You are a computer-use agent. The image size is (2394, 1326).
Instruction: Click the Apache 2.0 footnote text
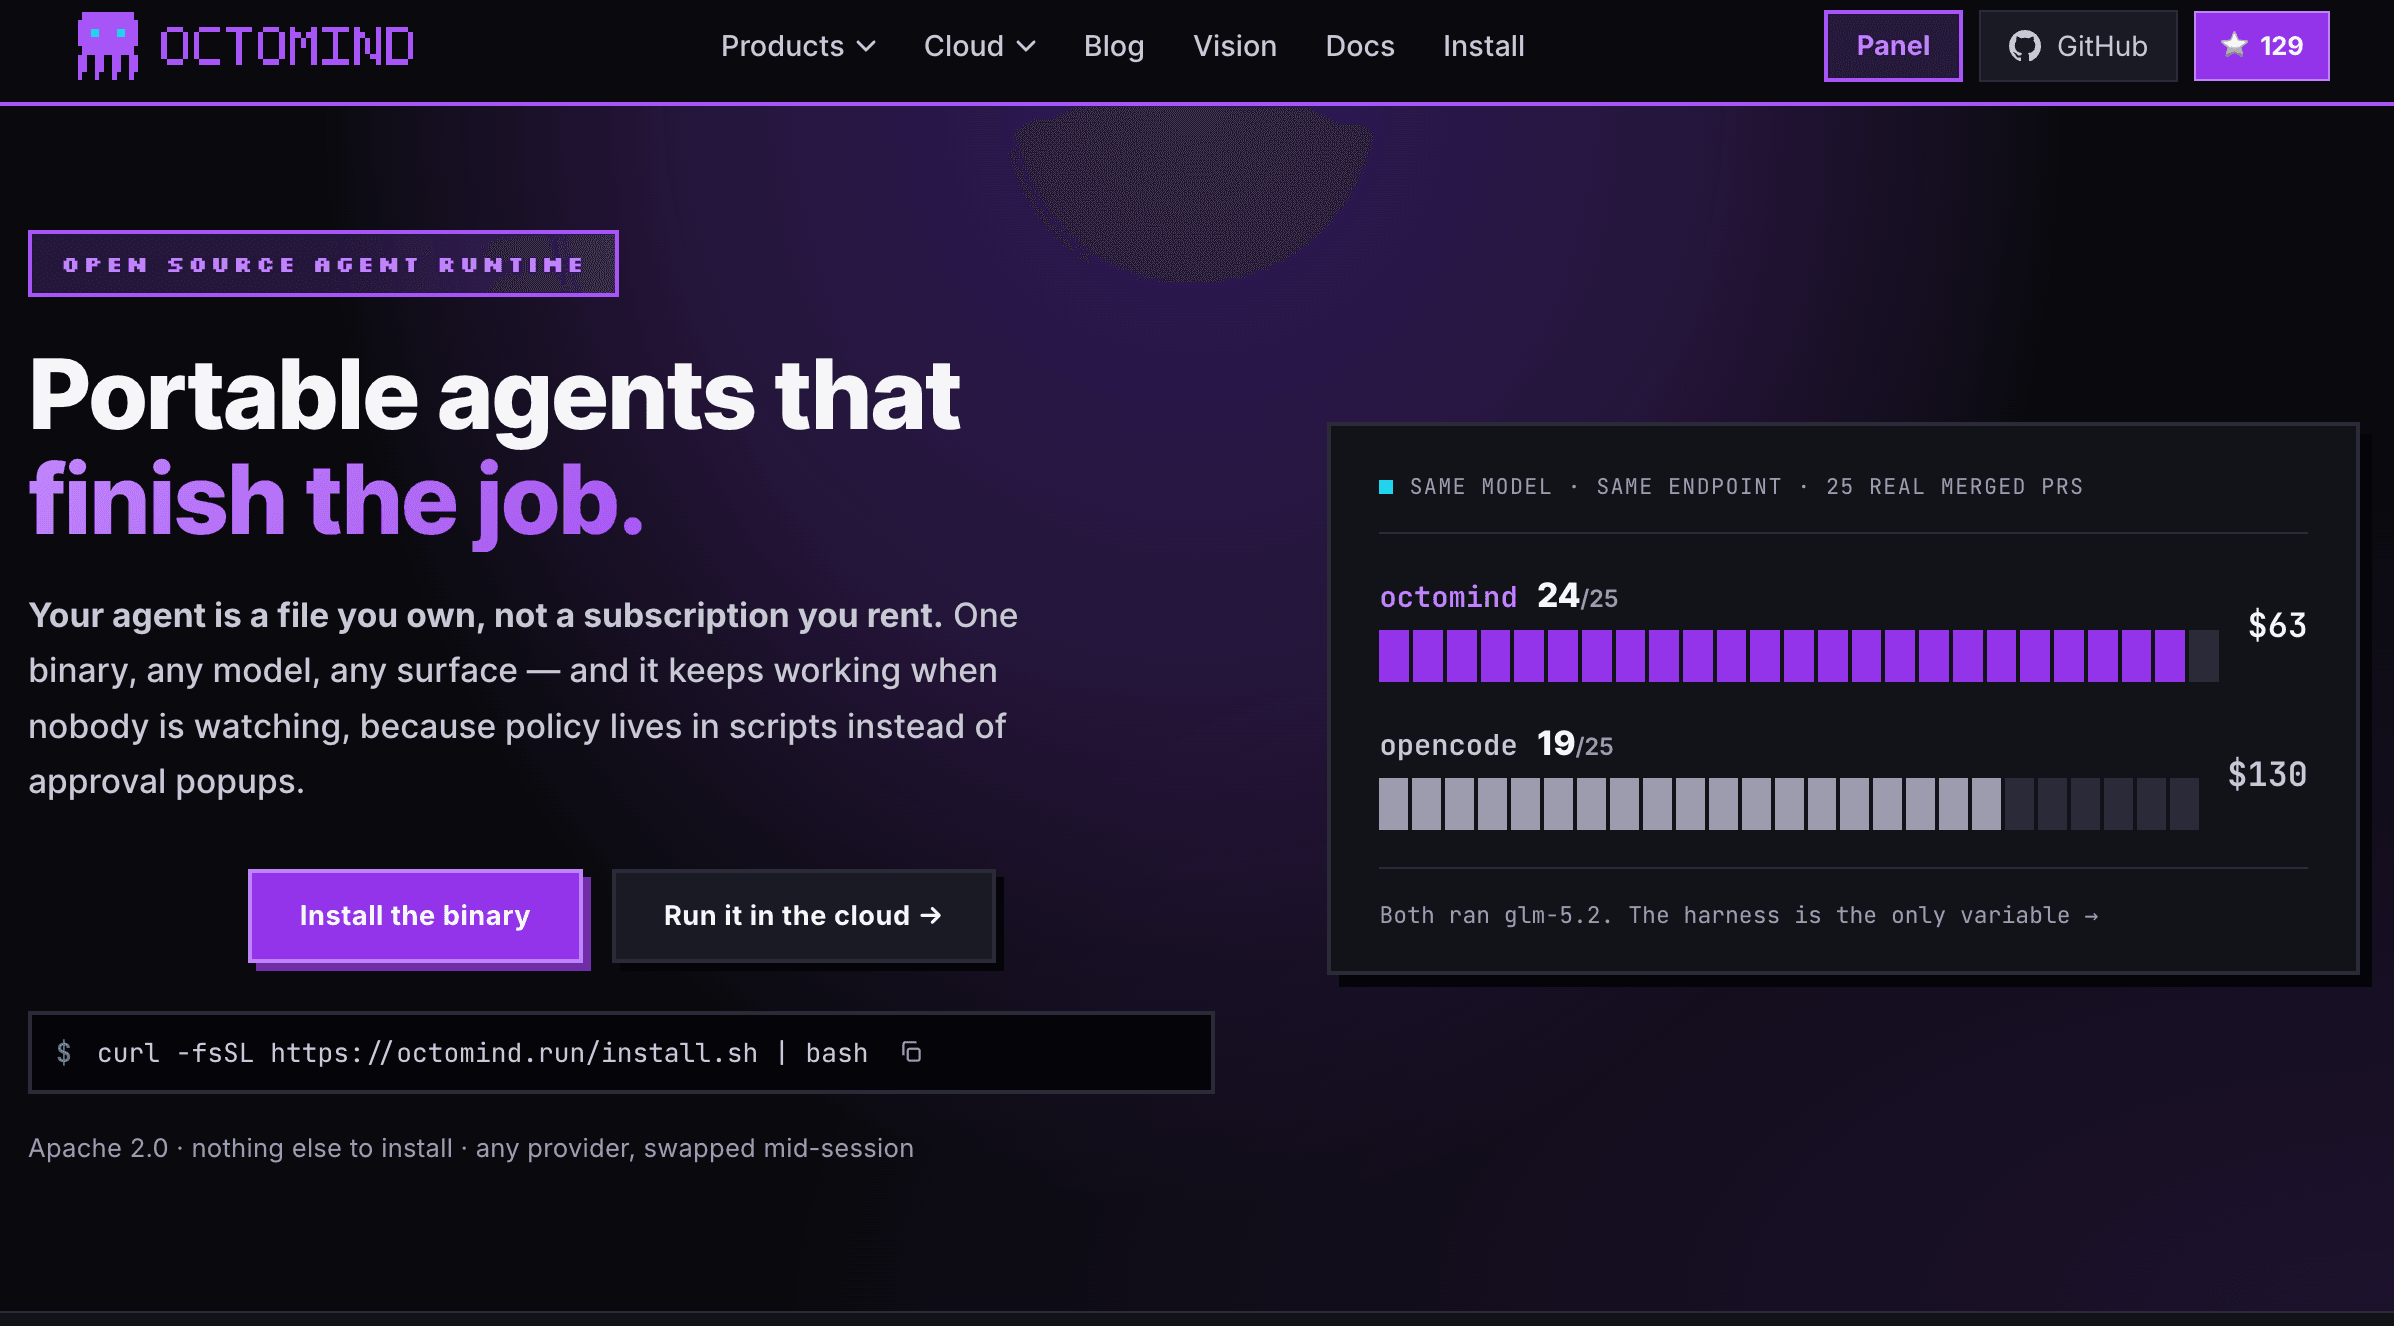pos(471,1148)
